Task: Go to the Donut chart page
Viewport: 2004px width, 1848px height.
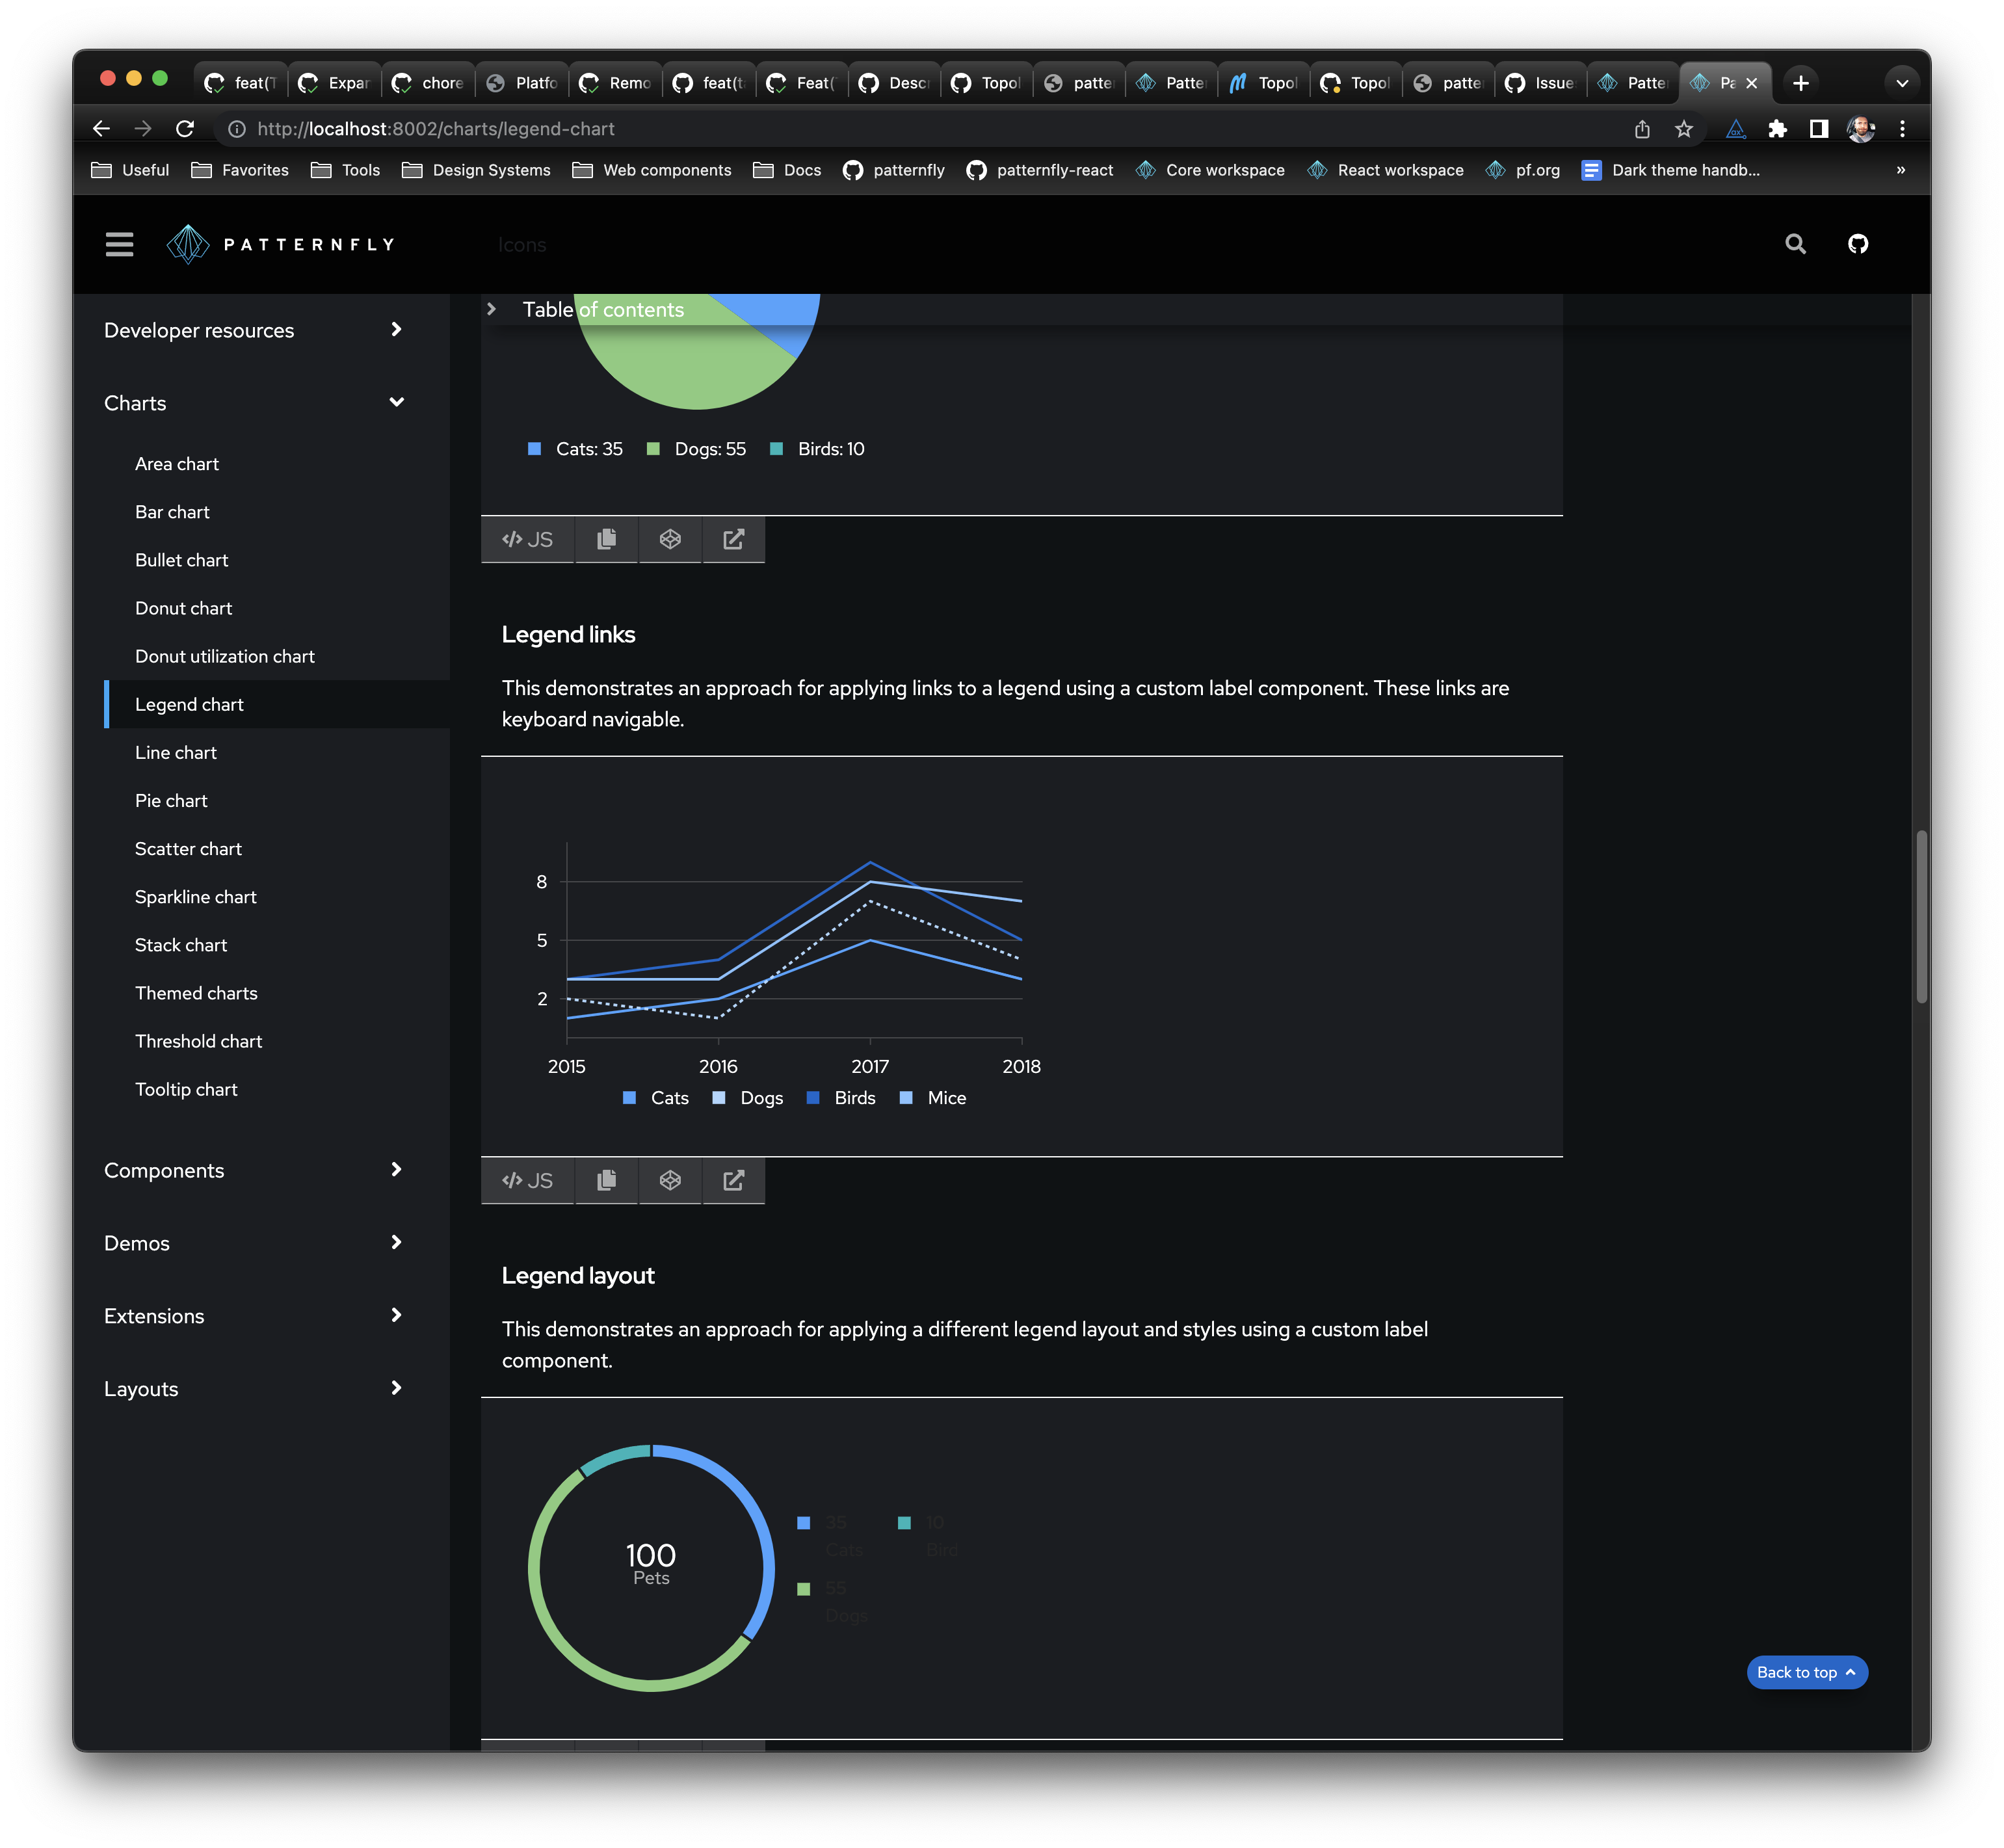Action: pos(183,608)
